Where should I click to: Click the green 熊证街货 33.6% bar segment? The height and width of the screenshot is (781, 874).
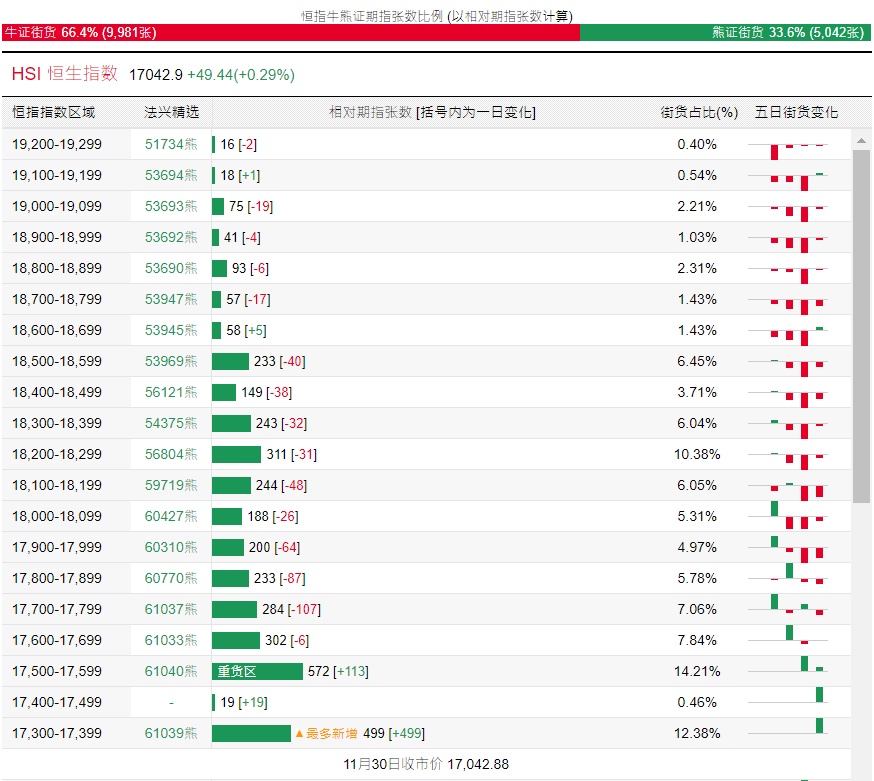725,32
